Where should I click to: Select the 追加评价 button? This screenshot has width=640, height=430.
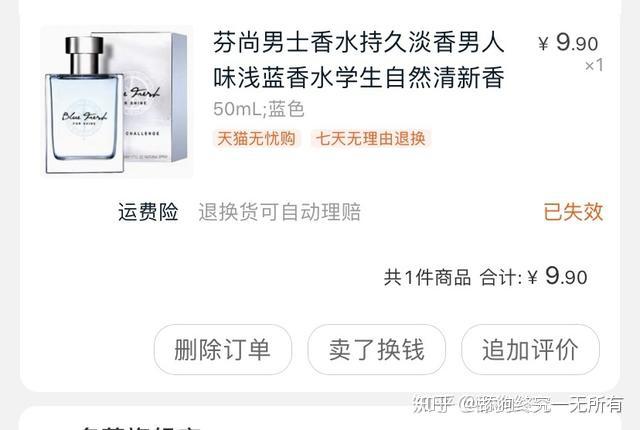(x=530, y=350)
